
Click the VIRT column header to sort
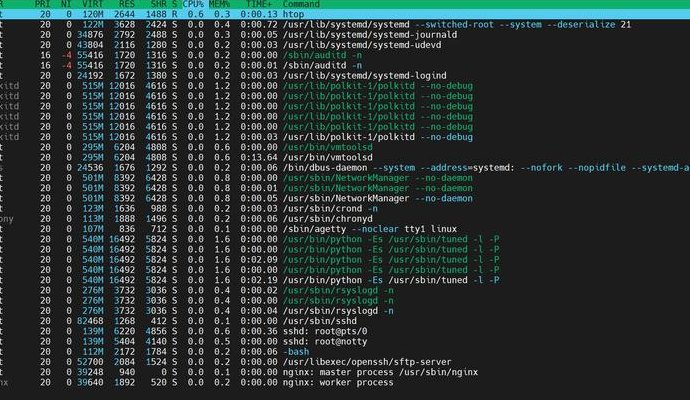(92, 4)
